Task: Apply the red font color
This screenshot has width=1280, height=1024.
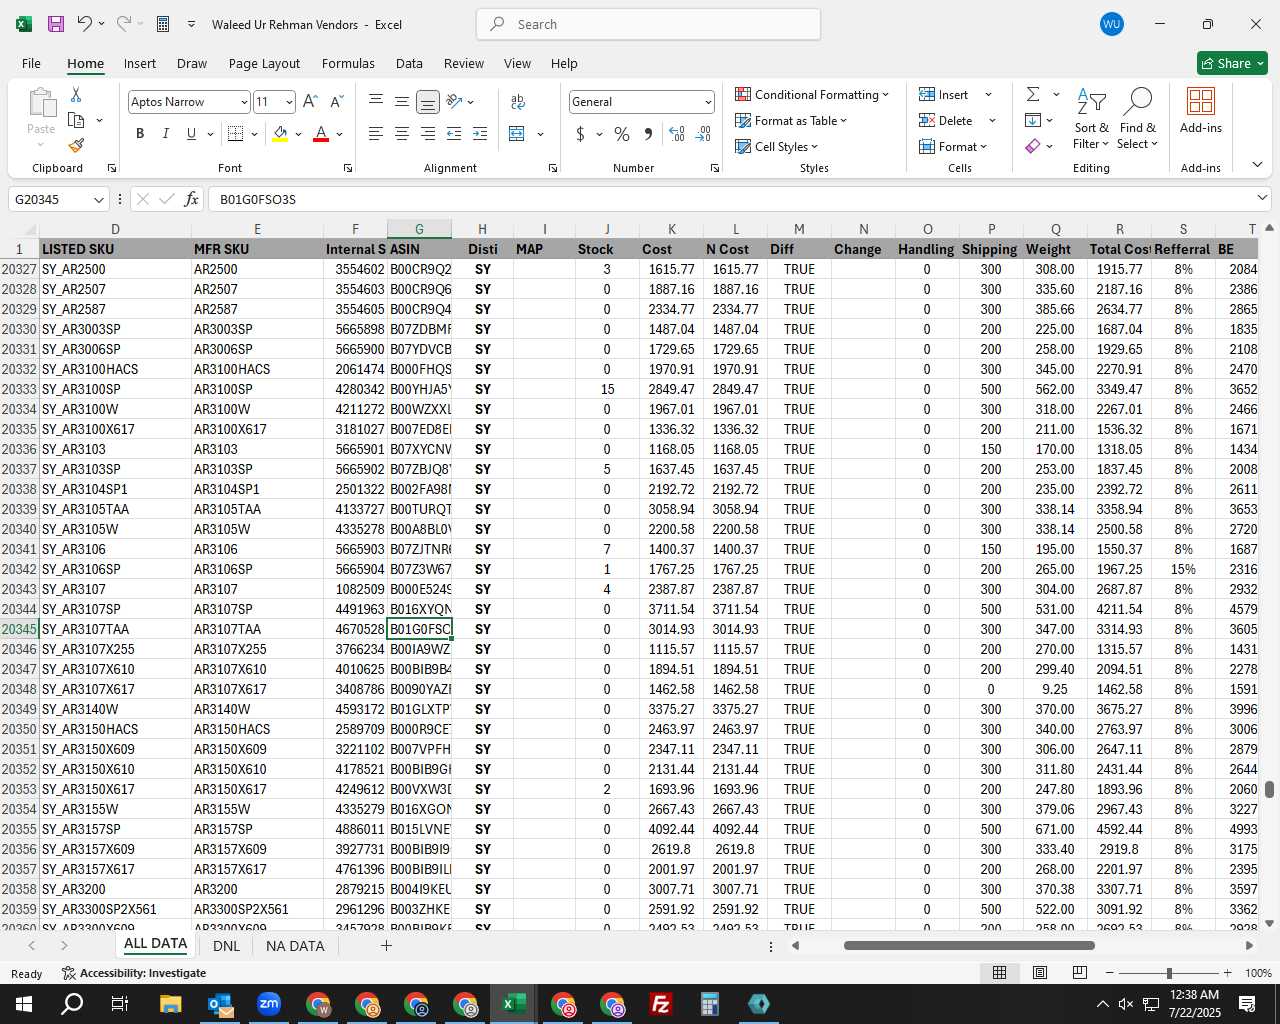Action: pos(321,134)
